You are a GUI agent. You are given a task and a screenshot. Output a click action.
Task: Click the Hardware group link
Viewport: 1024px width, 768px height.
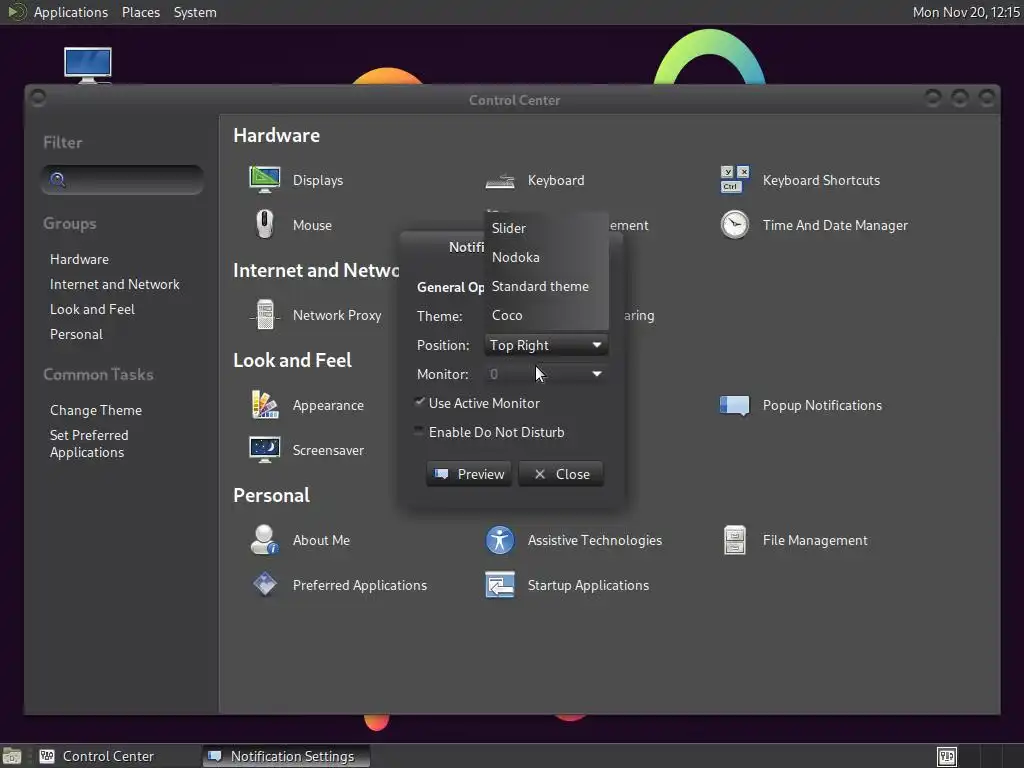coord(80,259)
